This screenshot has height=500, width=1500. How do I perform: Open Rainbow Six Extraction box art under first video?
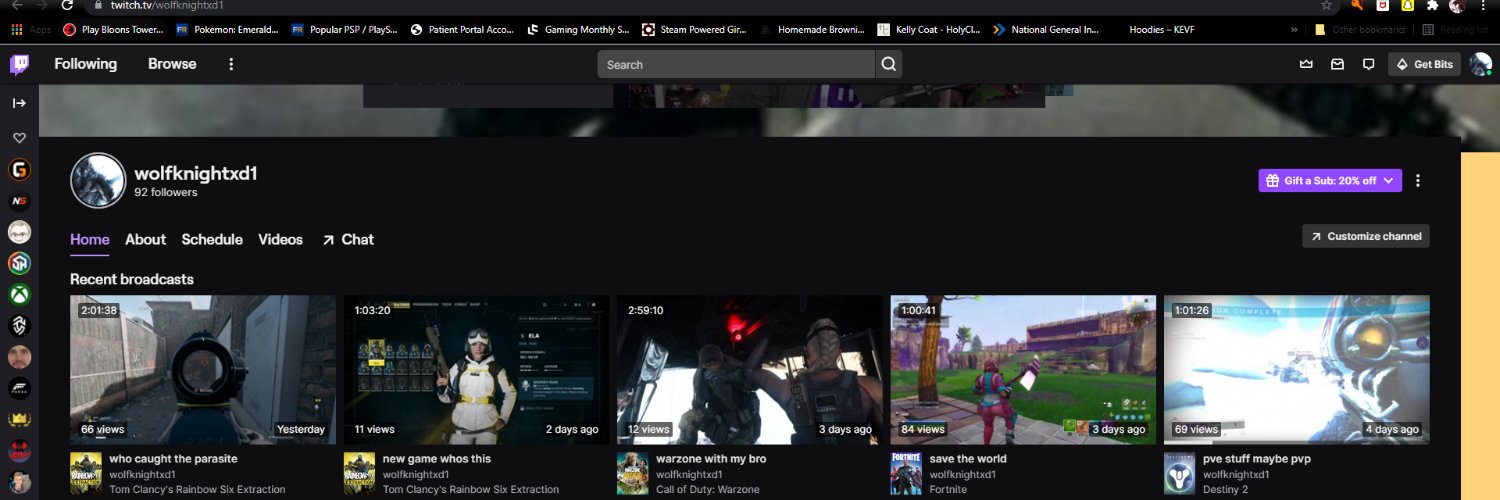(86, 474)
